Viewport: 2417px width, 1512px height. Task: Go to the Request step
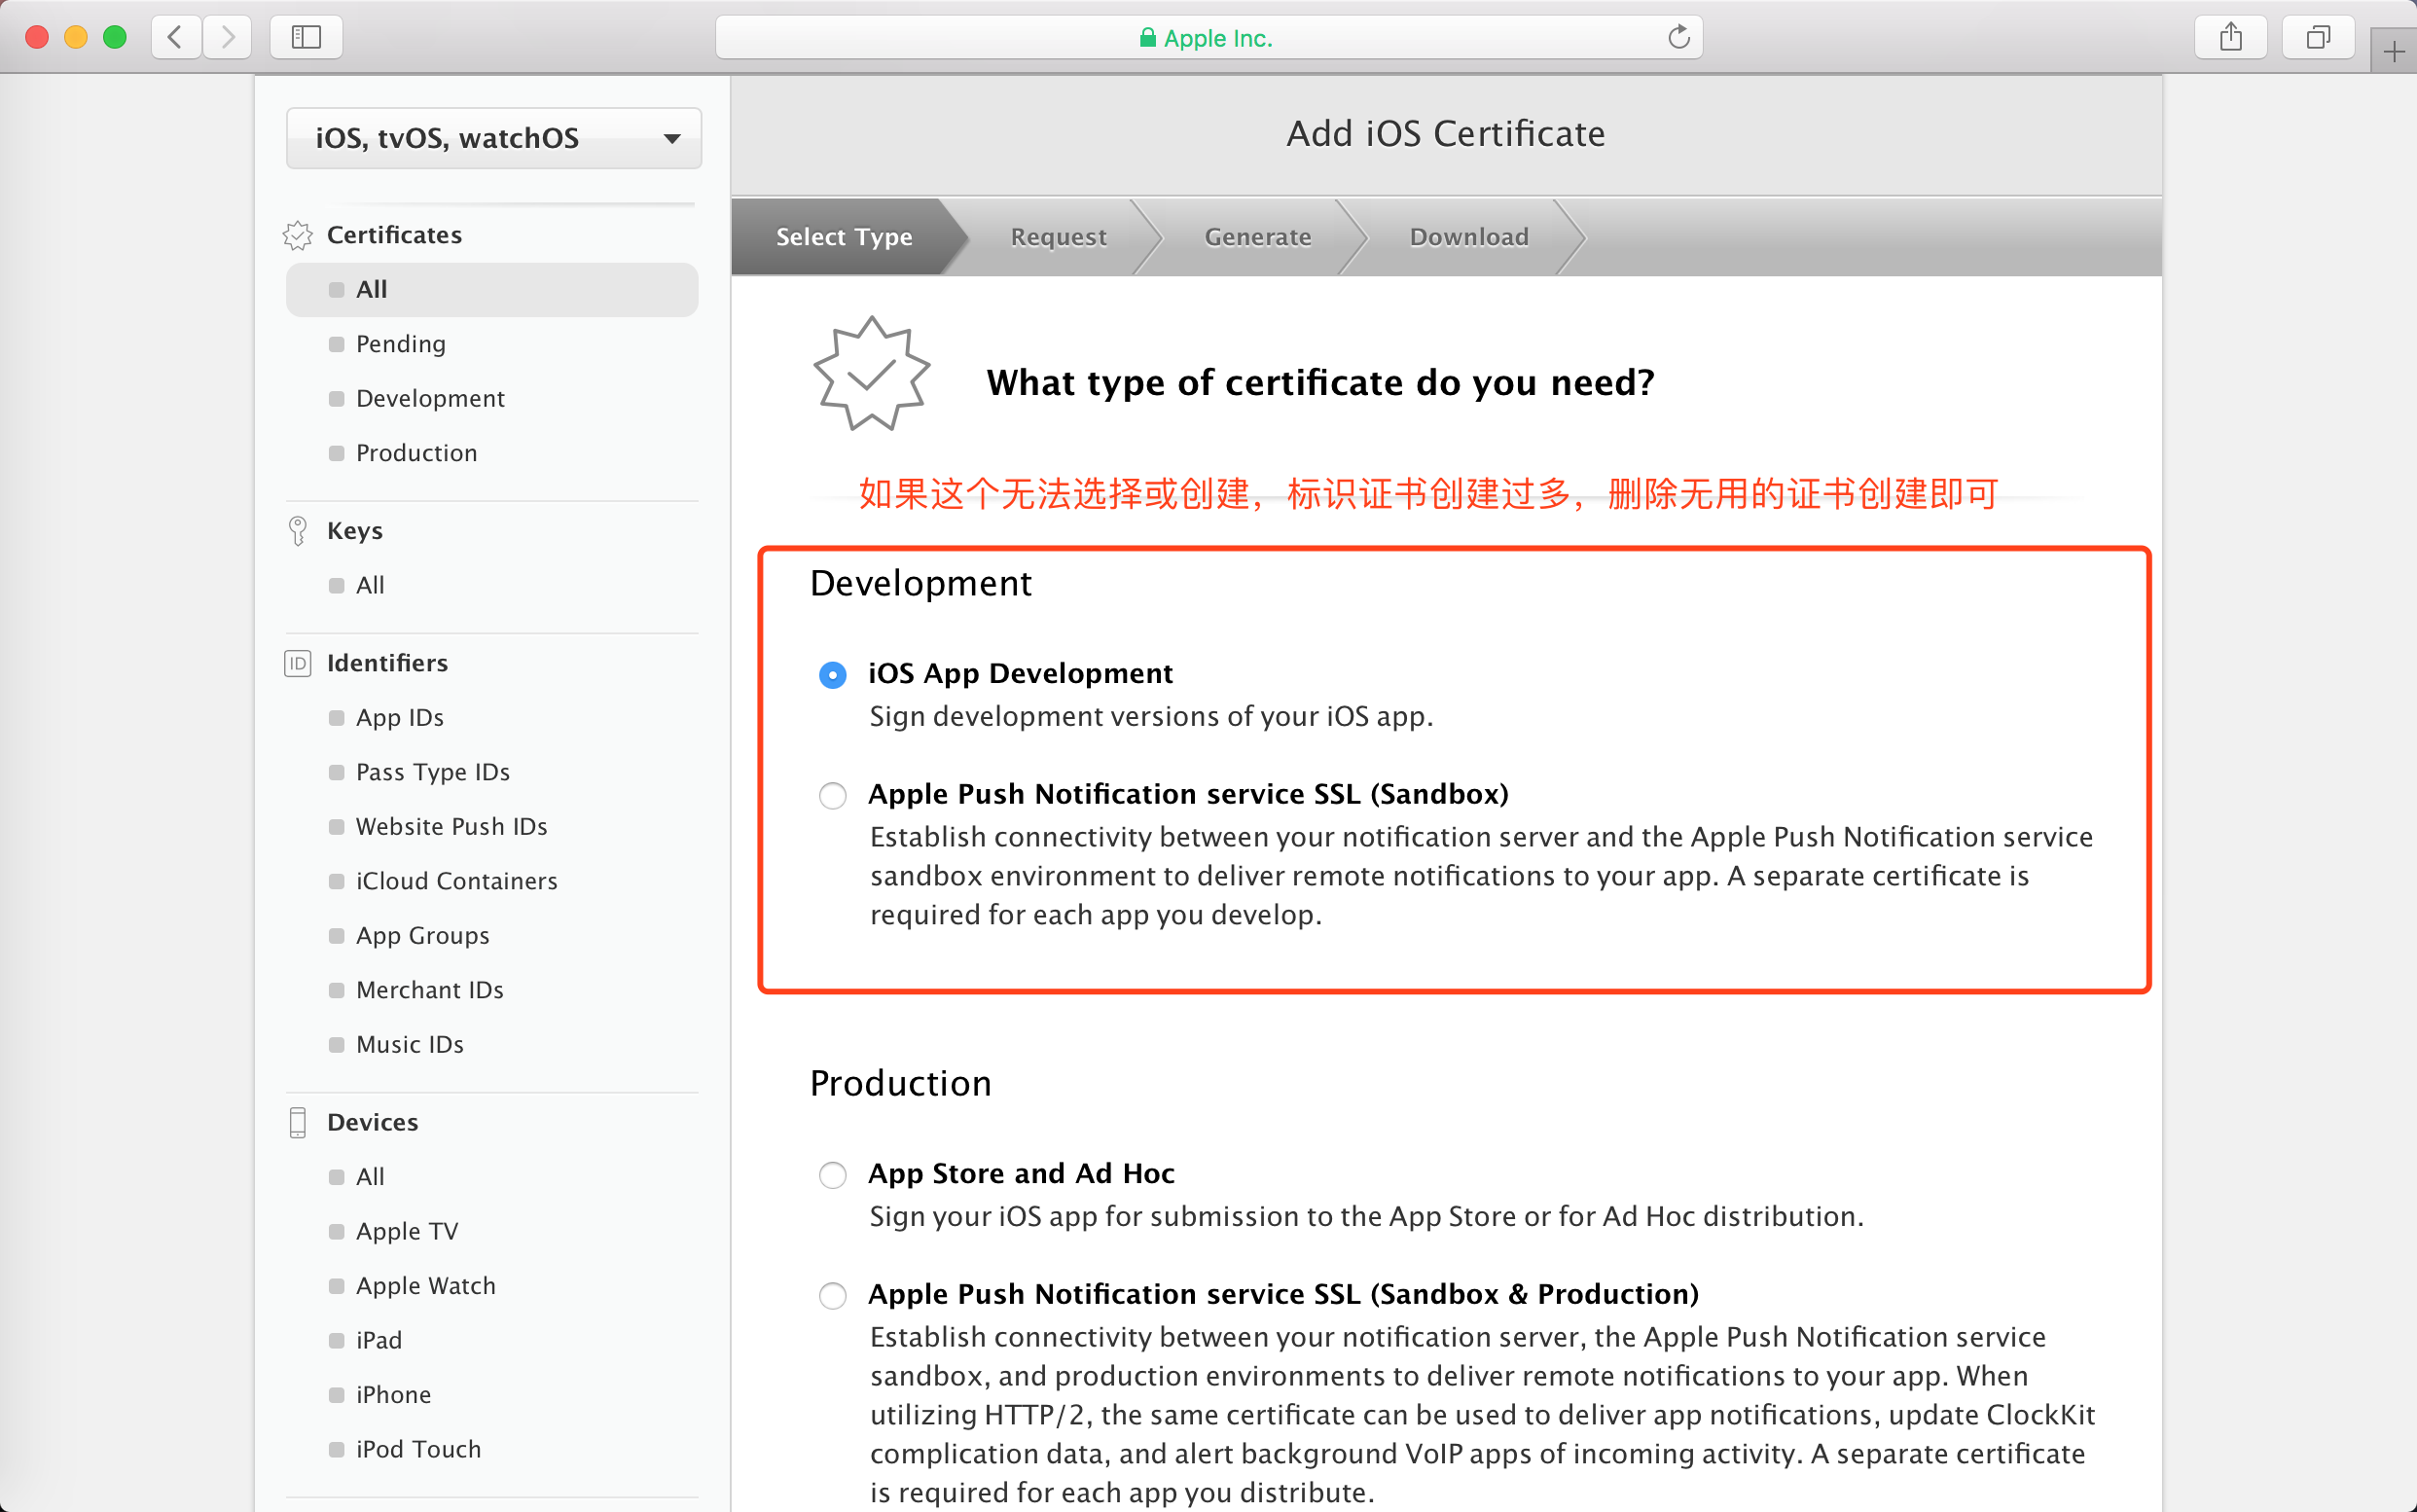click(x=1059, y=237)
